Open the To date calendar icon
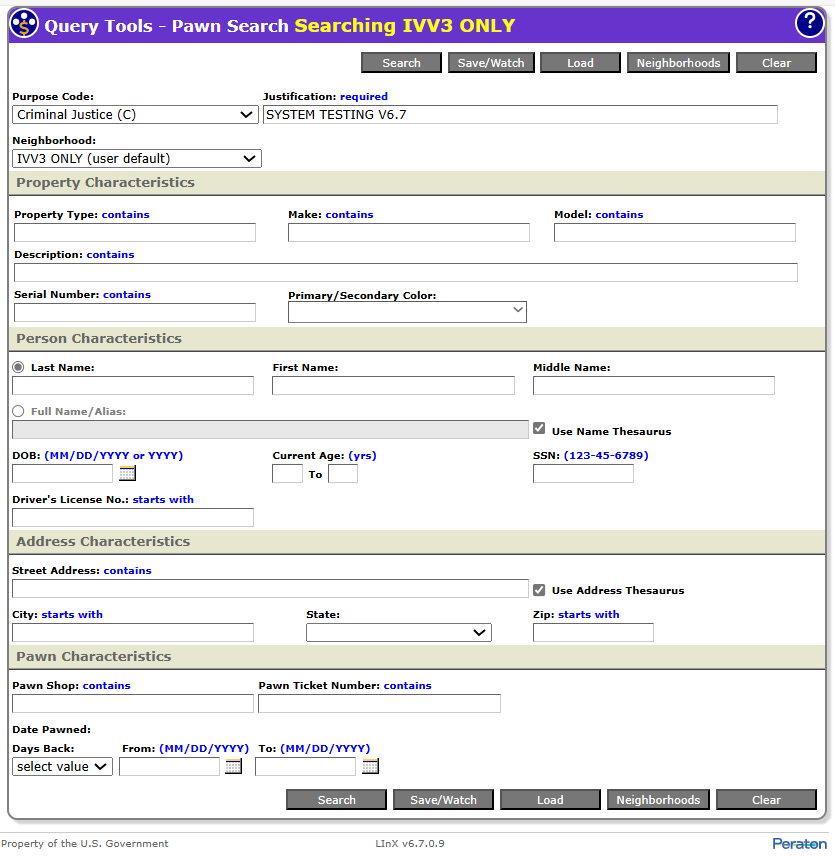Screen dimensions: 835x856 [370, 767]
